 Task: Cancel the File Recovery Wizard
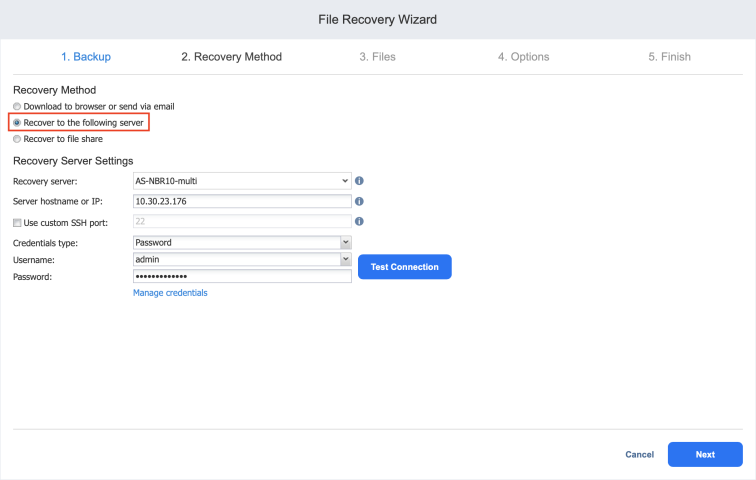point(639,454)
